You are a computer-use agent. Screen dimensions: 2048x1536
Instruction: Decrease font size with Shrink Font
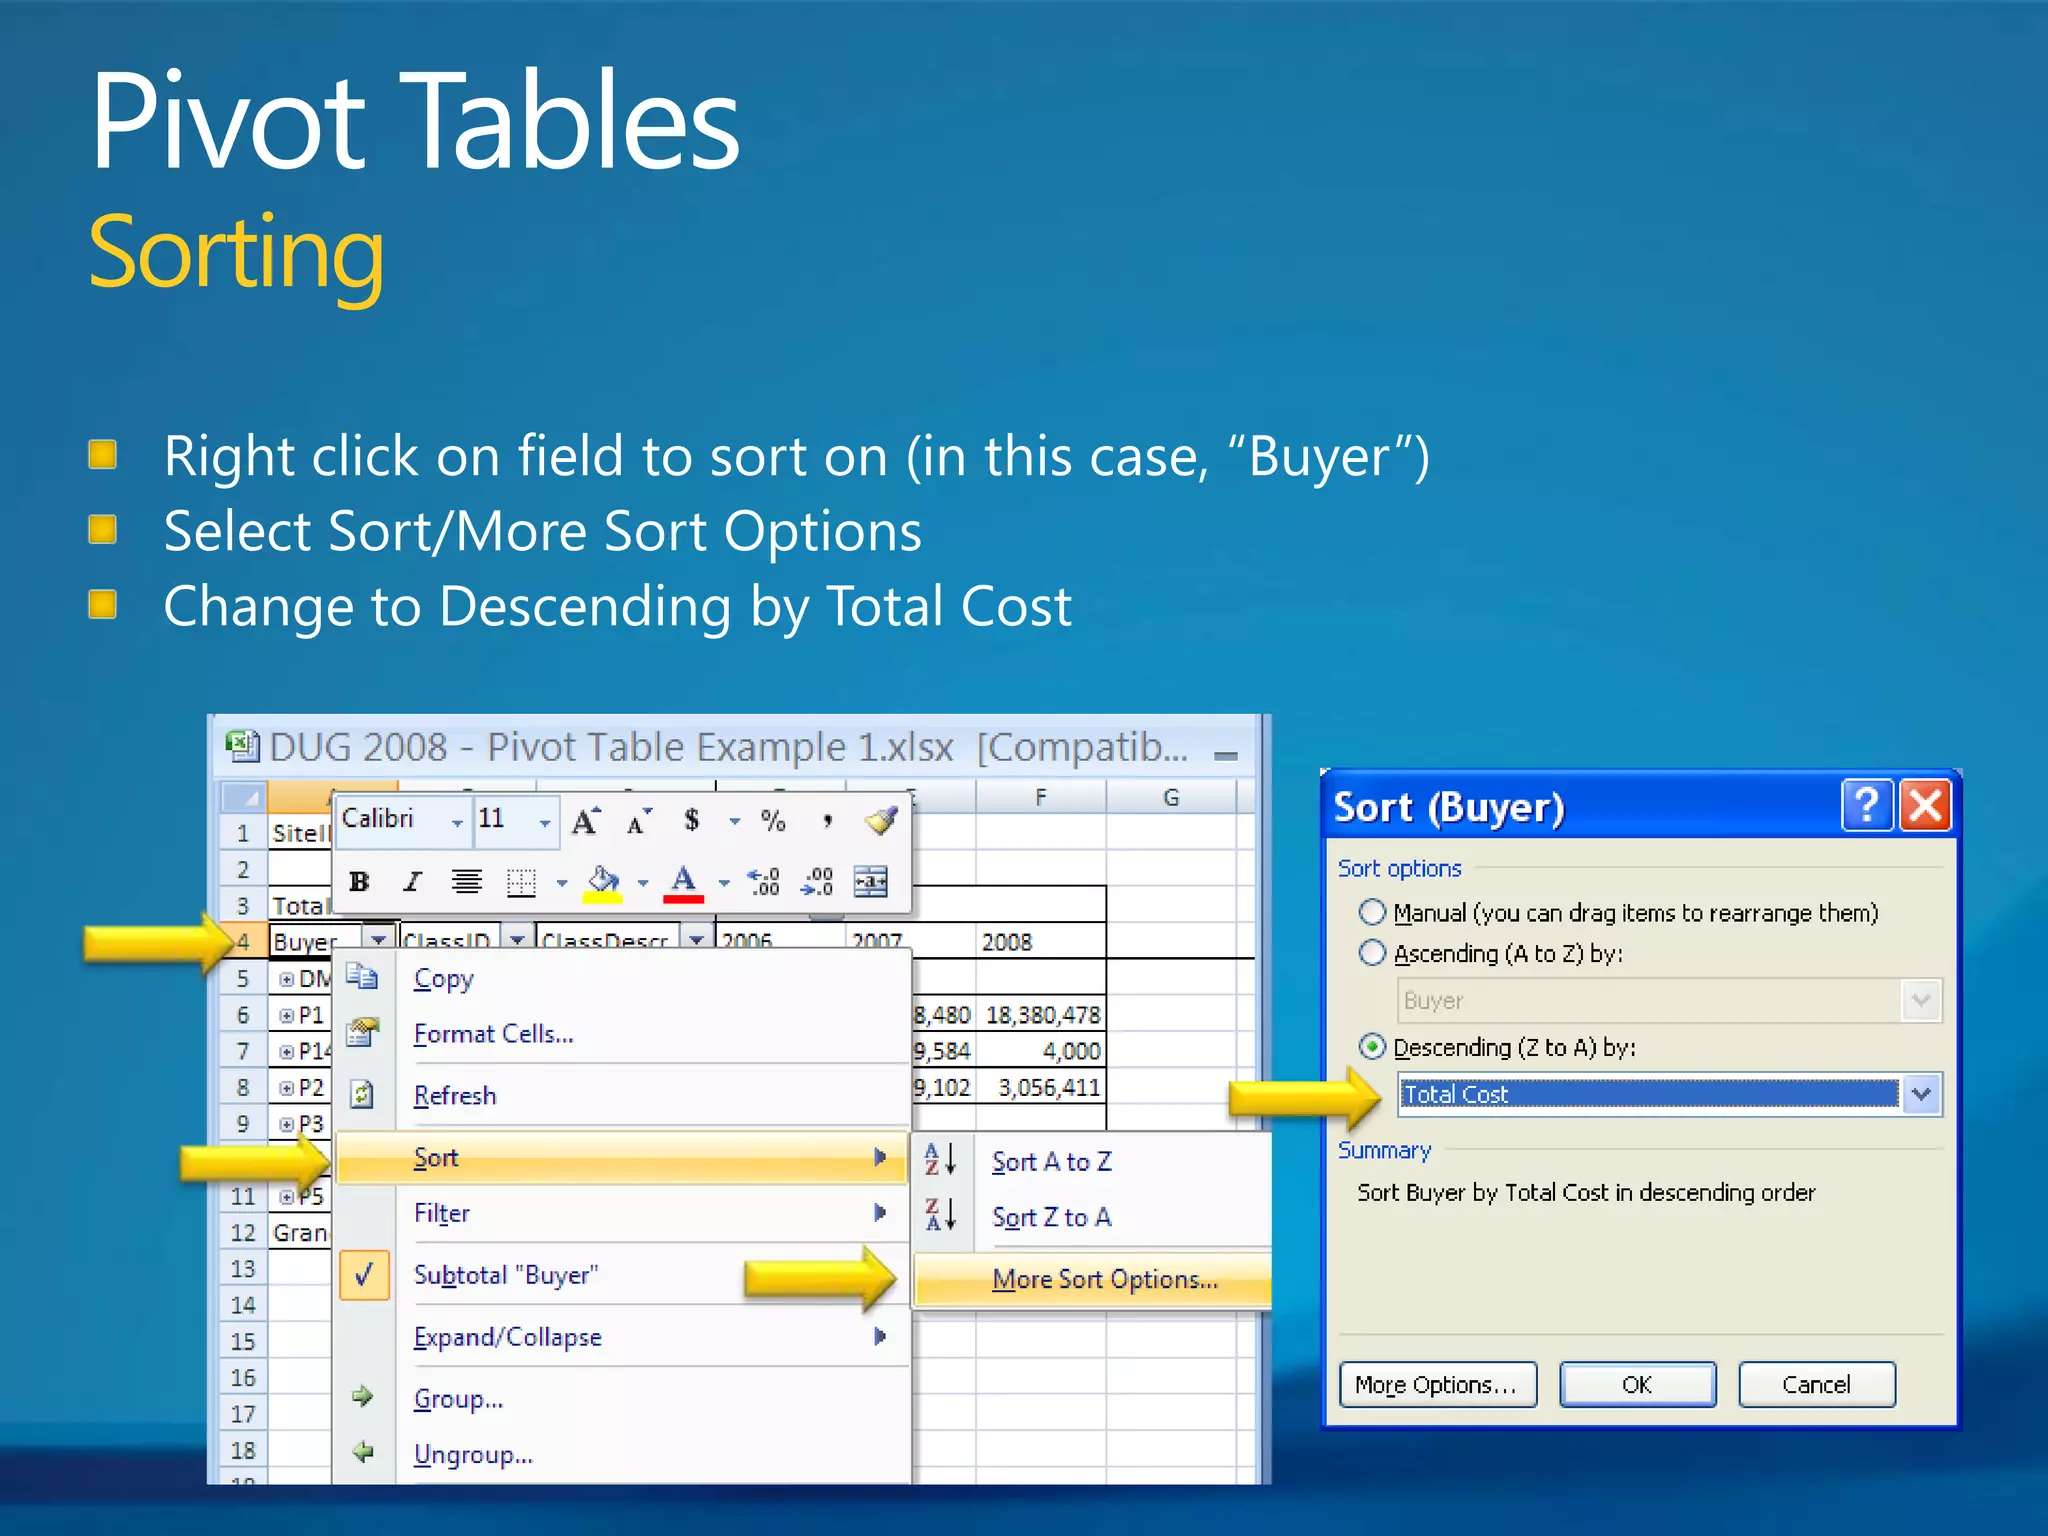pyautogui.click(x=638, y=821)
